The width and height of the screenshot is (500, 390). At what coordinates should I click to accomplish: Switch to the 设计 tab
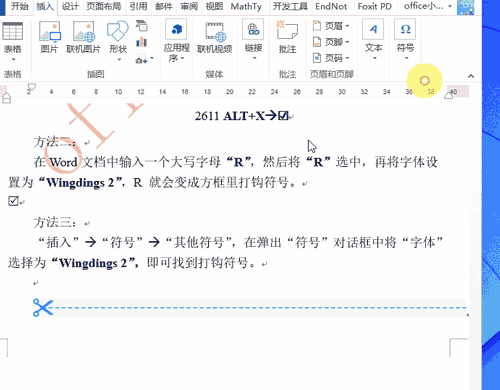pos(70,6)
